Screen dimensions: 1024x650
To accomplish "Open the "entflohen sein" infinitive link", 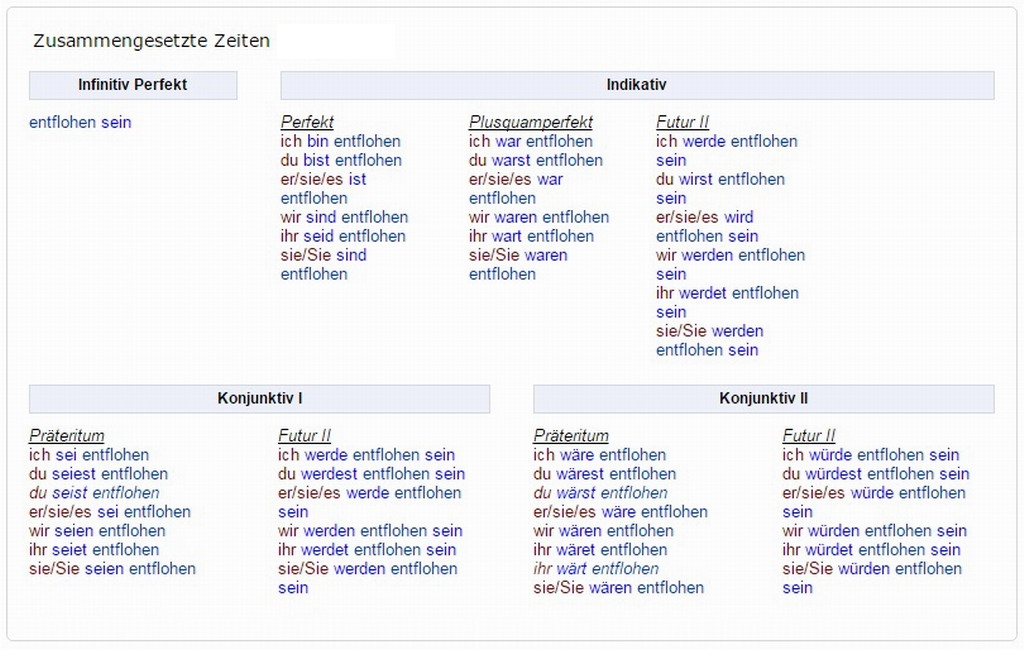I will pyautogui.click(x=80, y=122).
